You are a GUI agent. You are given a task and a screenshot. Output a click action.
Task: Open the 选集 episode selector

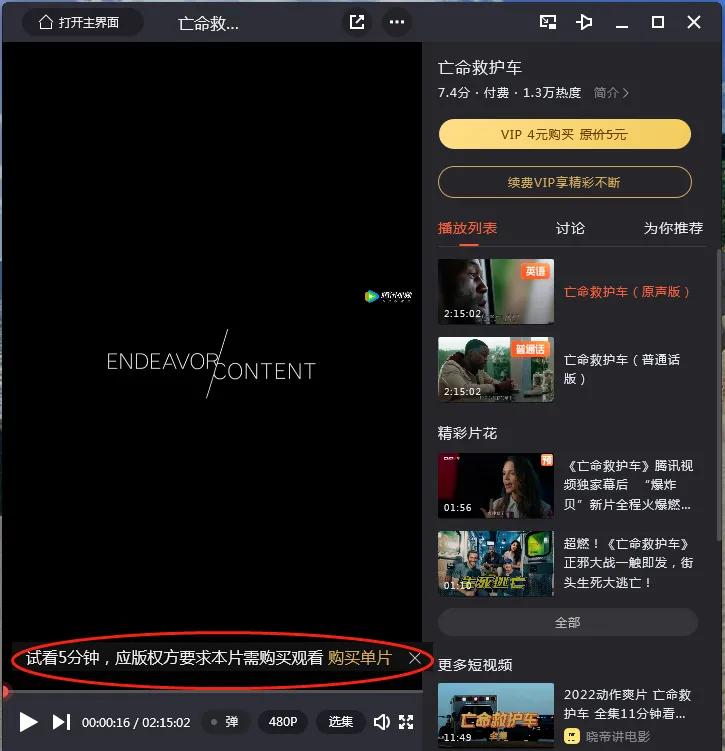pos(340,721)
